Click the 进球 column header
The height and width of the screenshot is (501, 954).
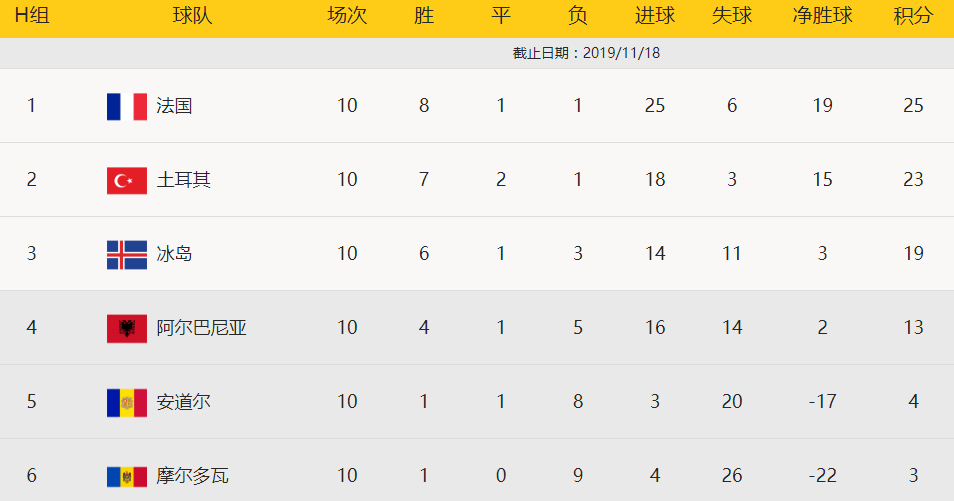coord(655,16)
